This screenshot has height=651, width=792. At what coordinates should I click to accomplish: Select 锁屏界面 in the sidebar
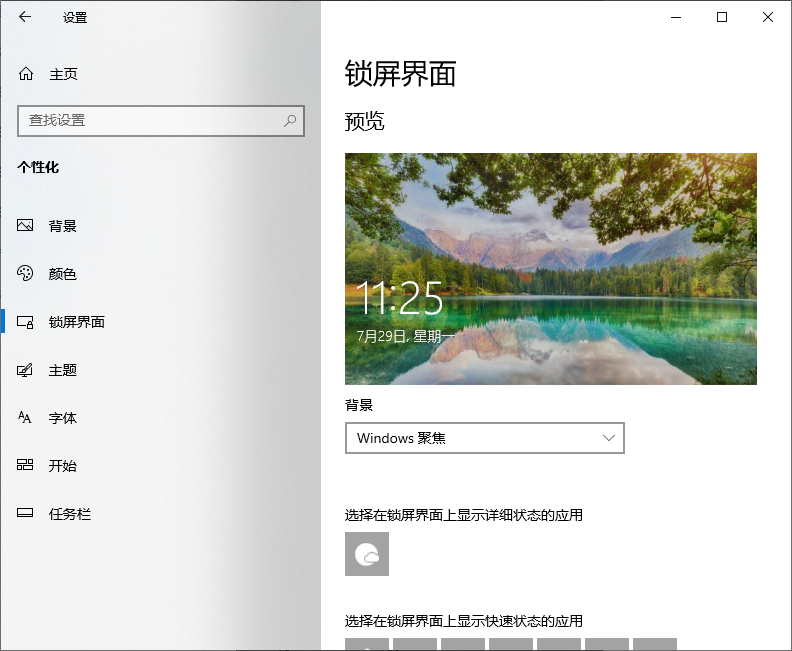coord(161,322)
